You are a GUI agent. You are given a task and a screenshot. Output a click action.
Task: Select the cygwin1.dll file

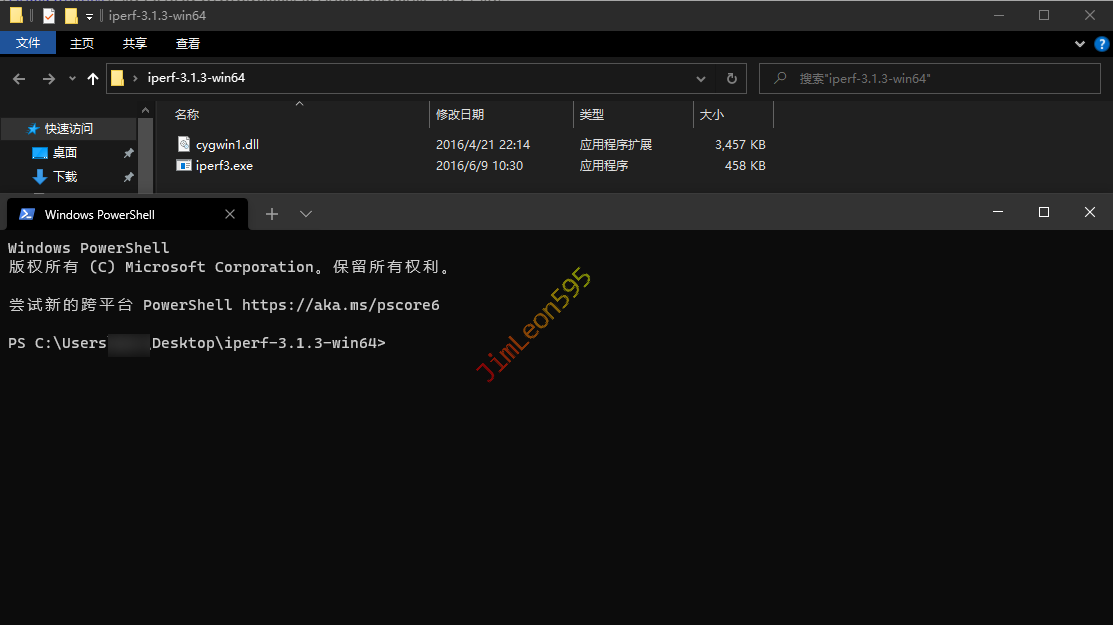227,145
